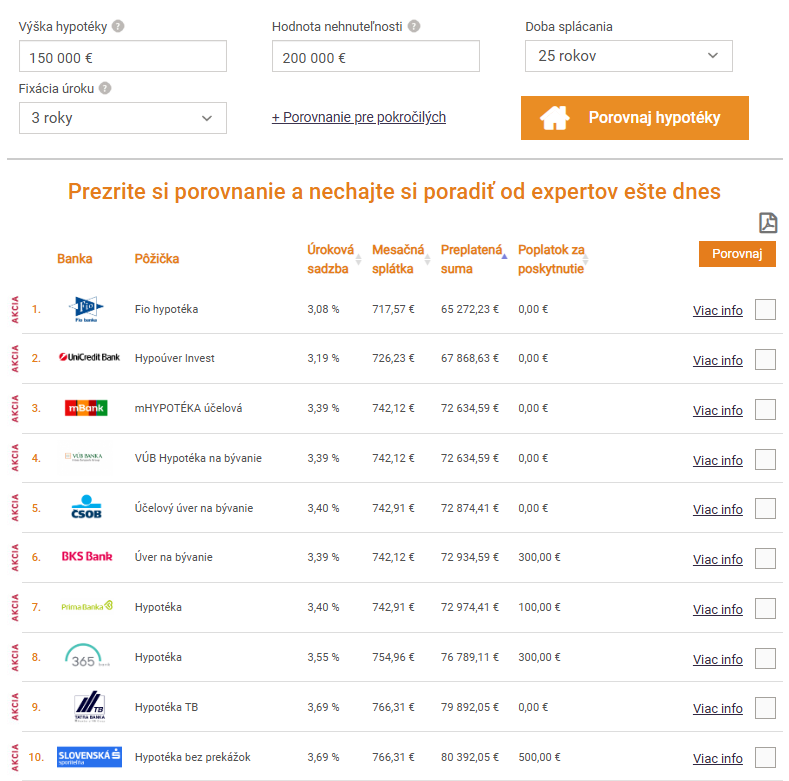Open the Doba splácania dropdown
This screenshot has width=789, height=781.
coord(628,56)
